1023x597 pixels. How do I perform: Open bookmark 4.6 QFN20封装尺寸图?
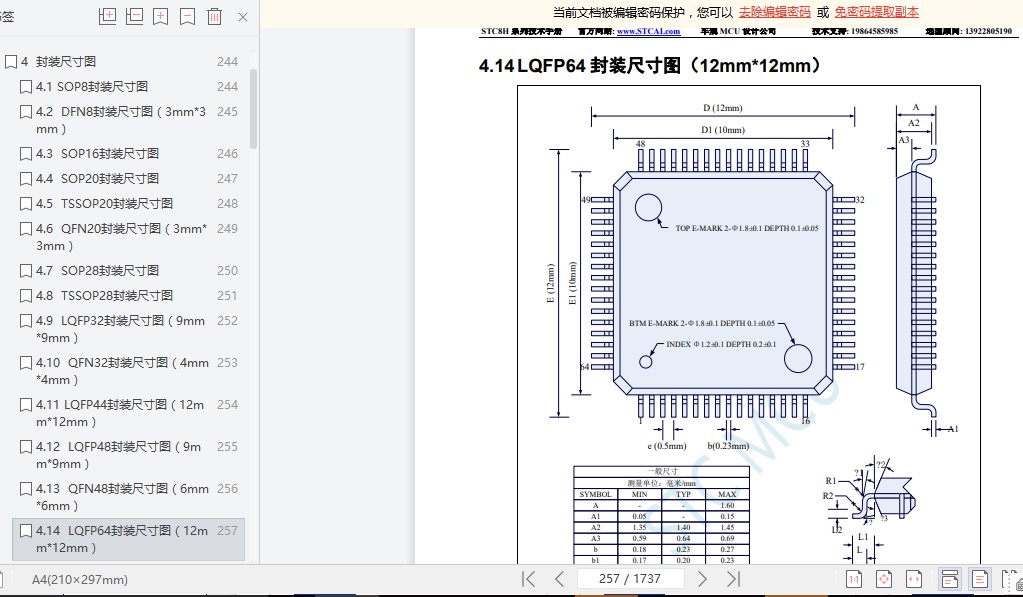121,237
